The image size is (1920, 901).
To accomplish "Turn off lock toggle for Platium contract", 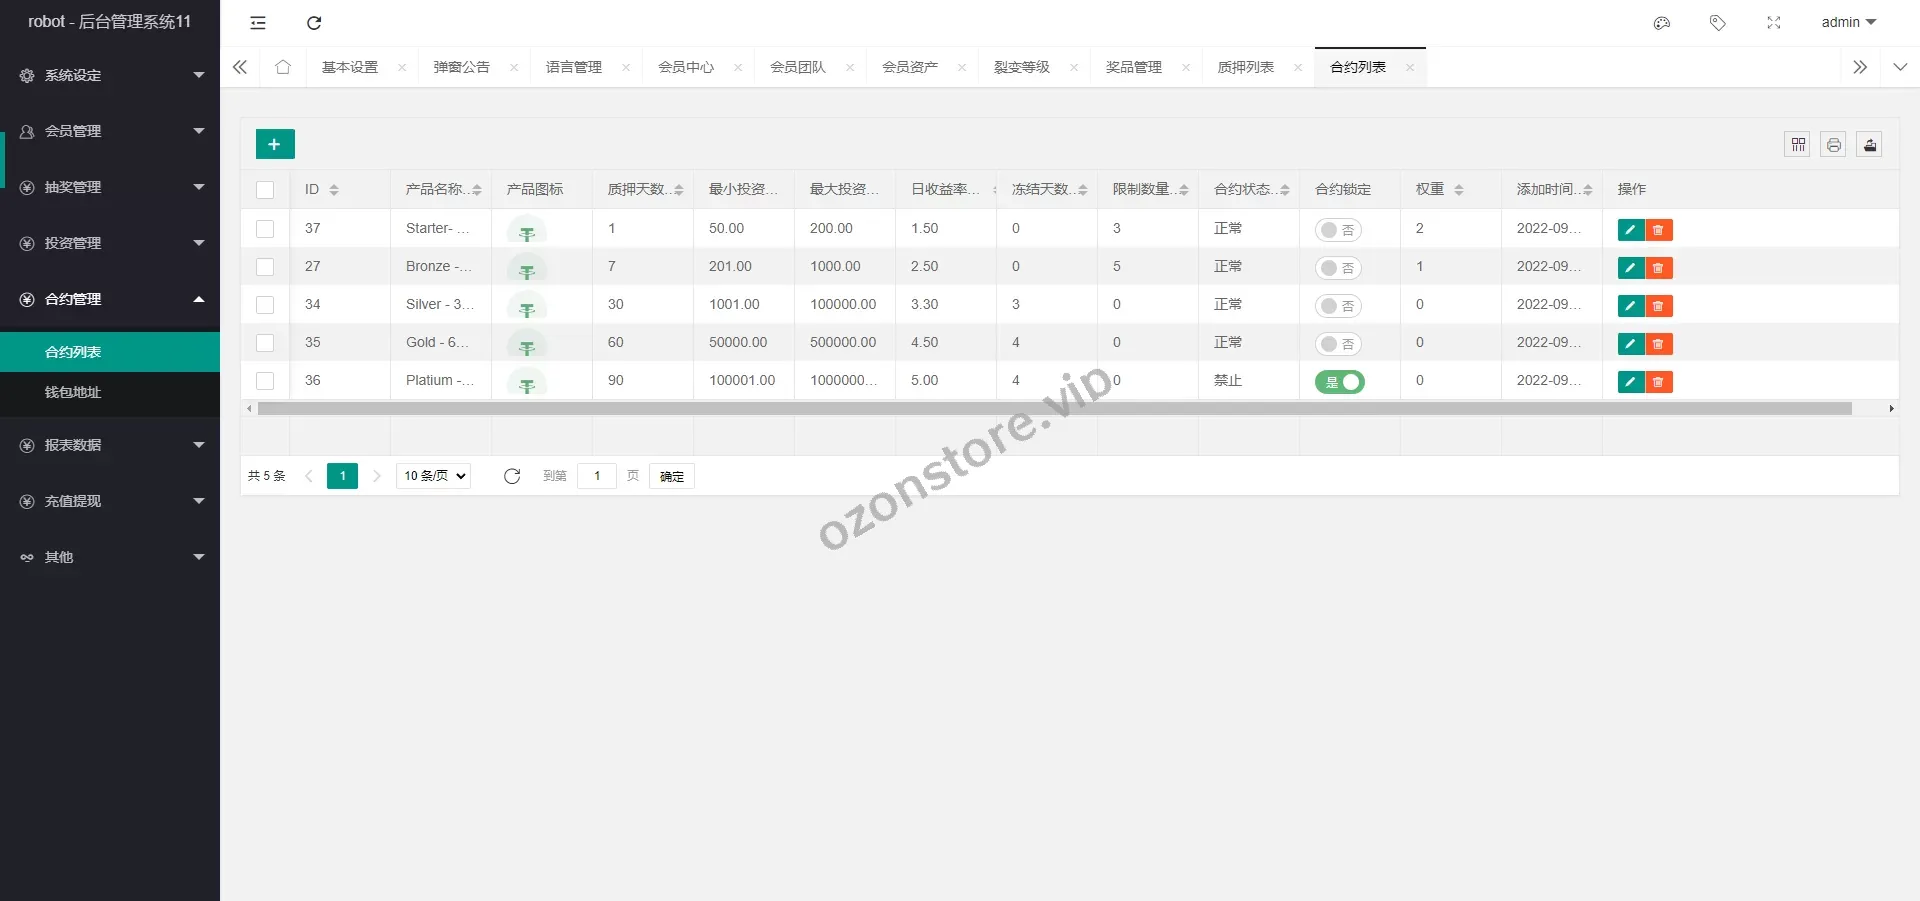I will [x=1339, y=382].
